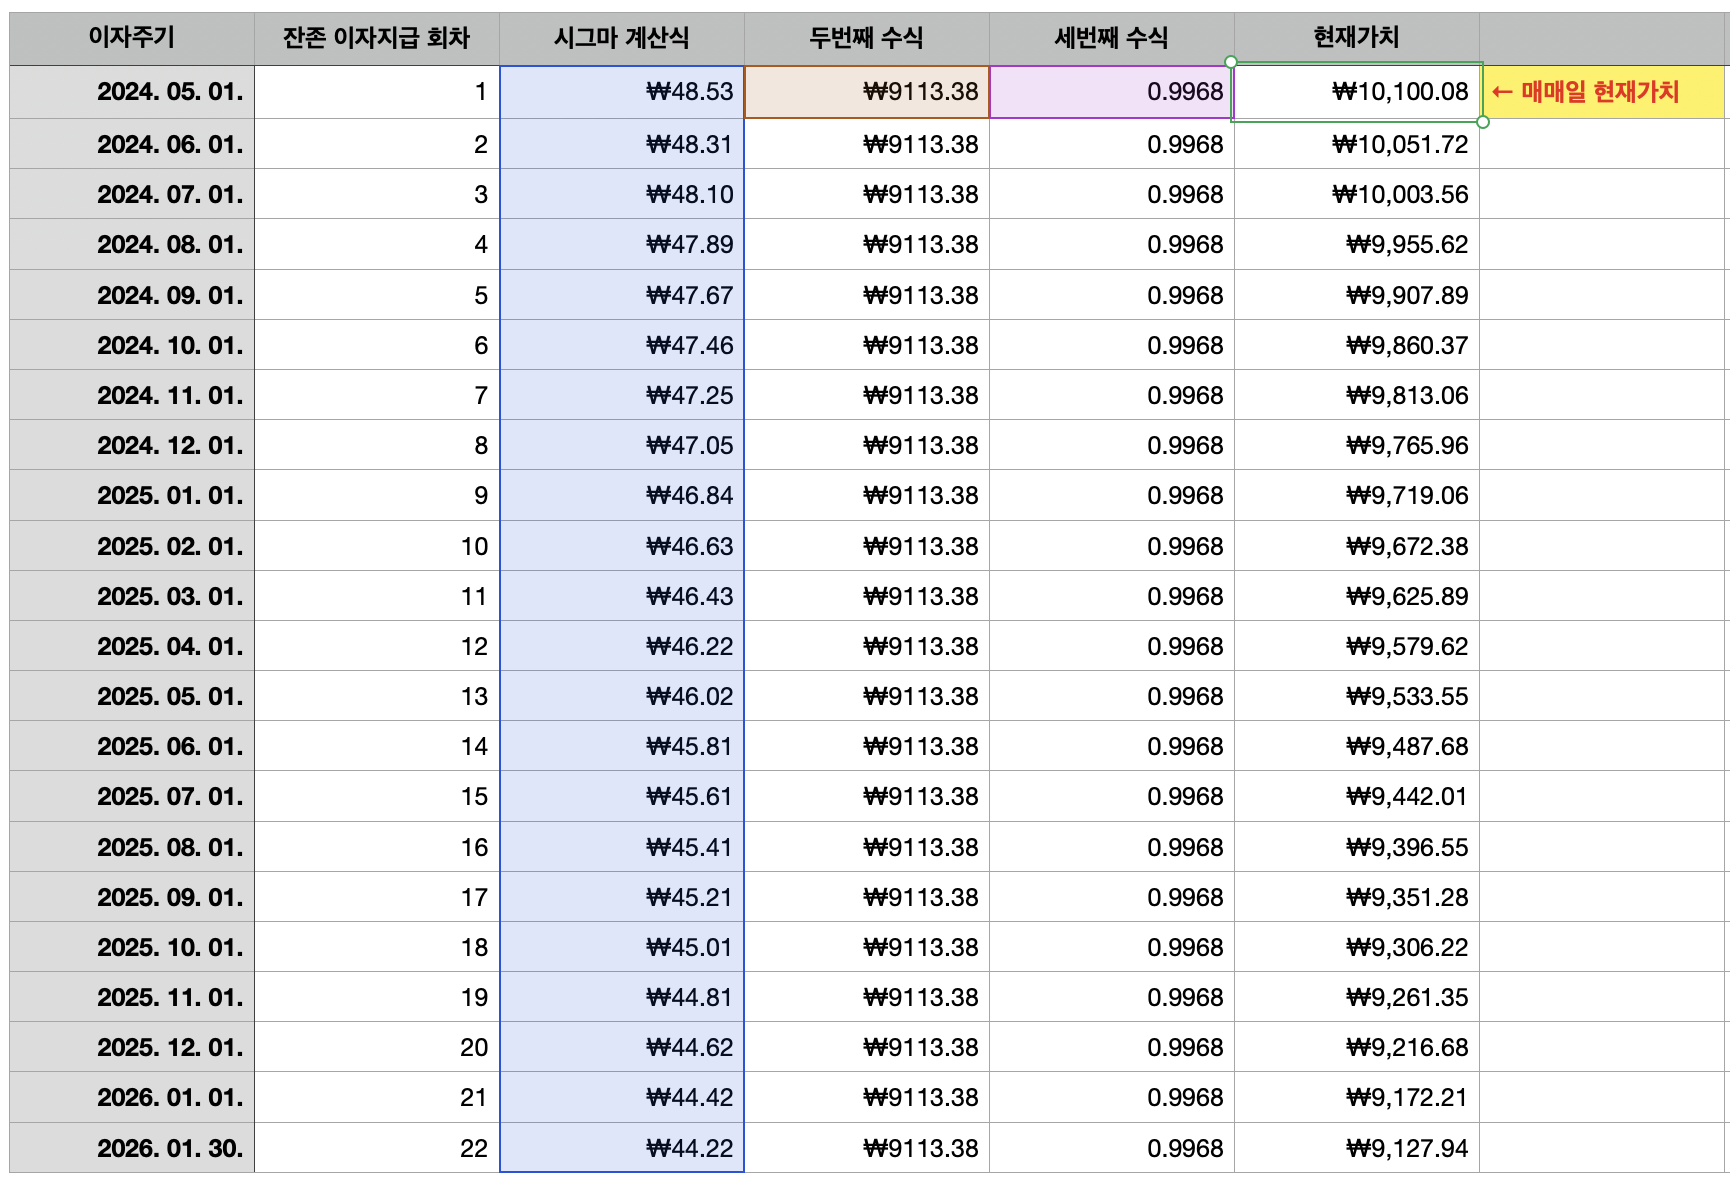Select the present value ₩9,533.55

1357,696
